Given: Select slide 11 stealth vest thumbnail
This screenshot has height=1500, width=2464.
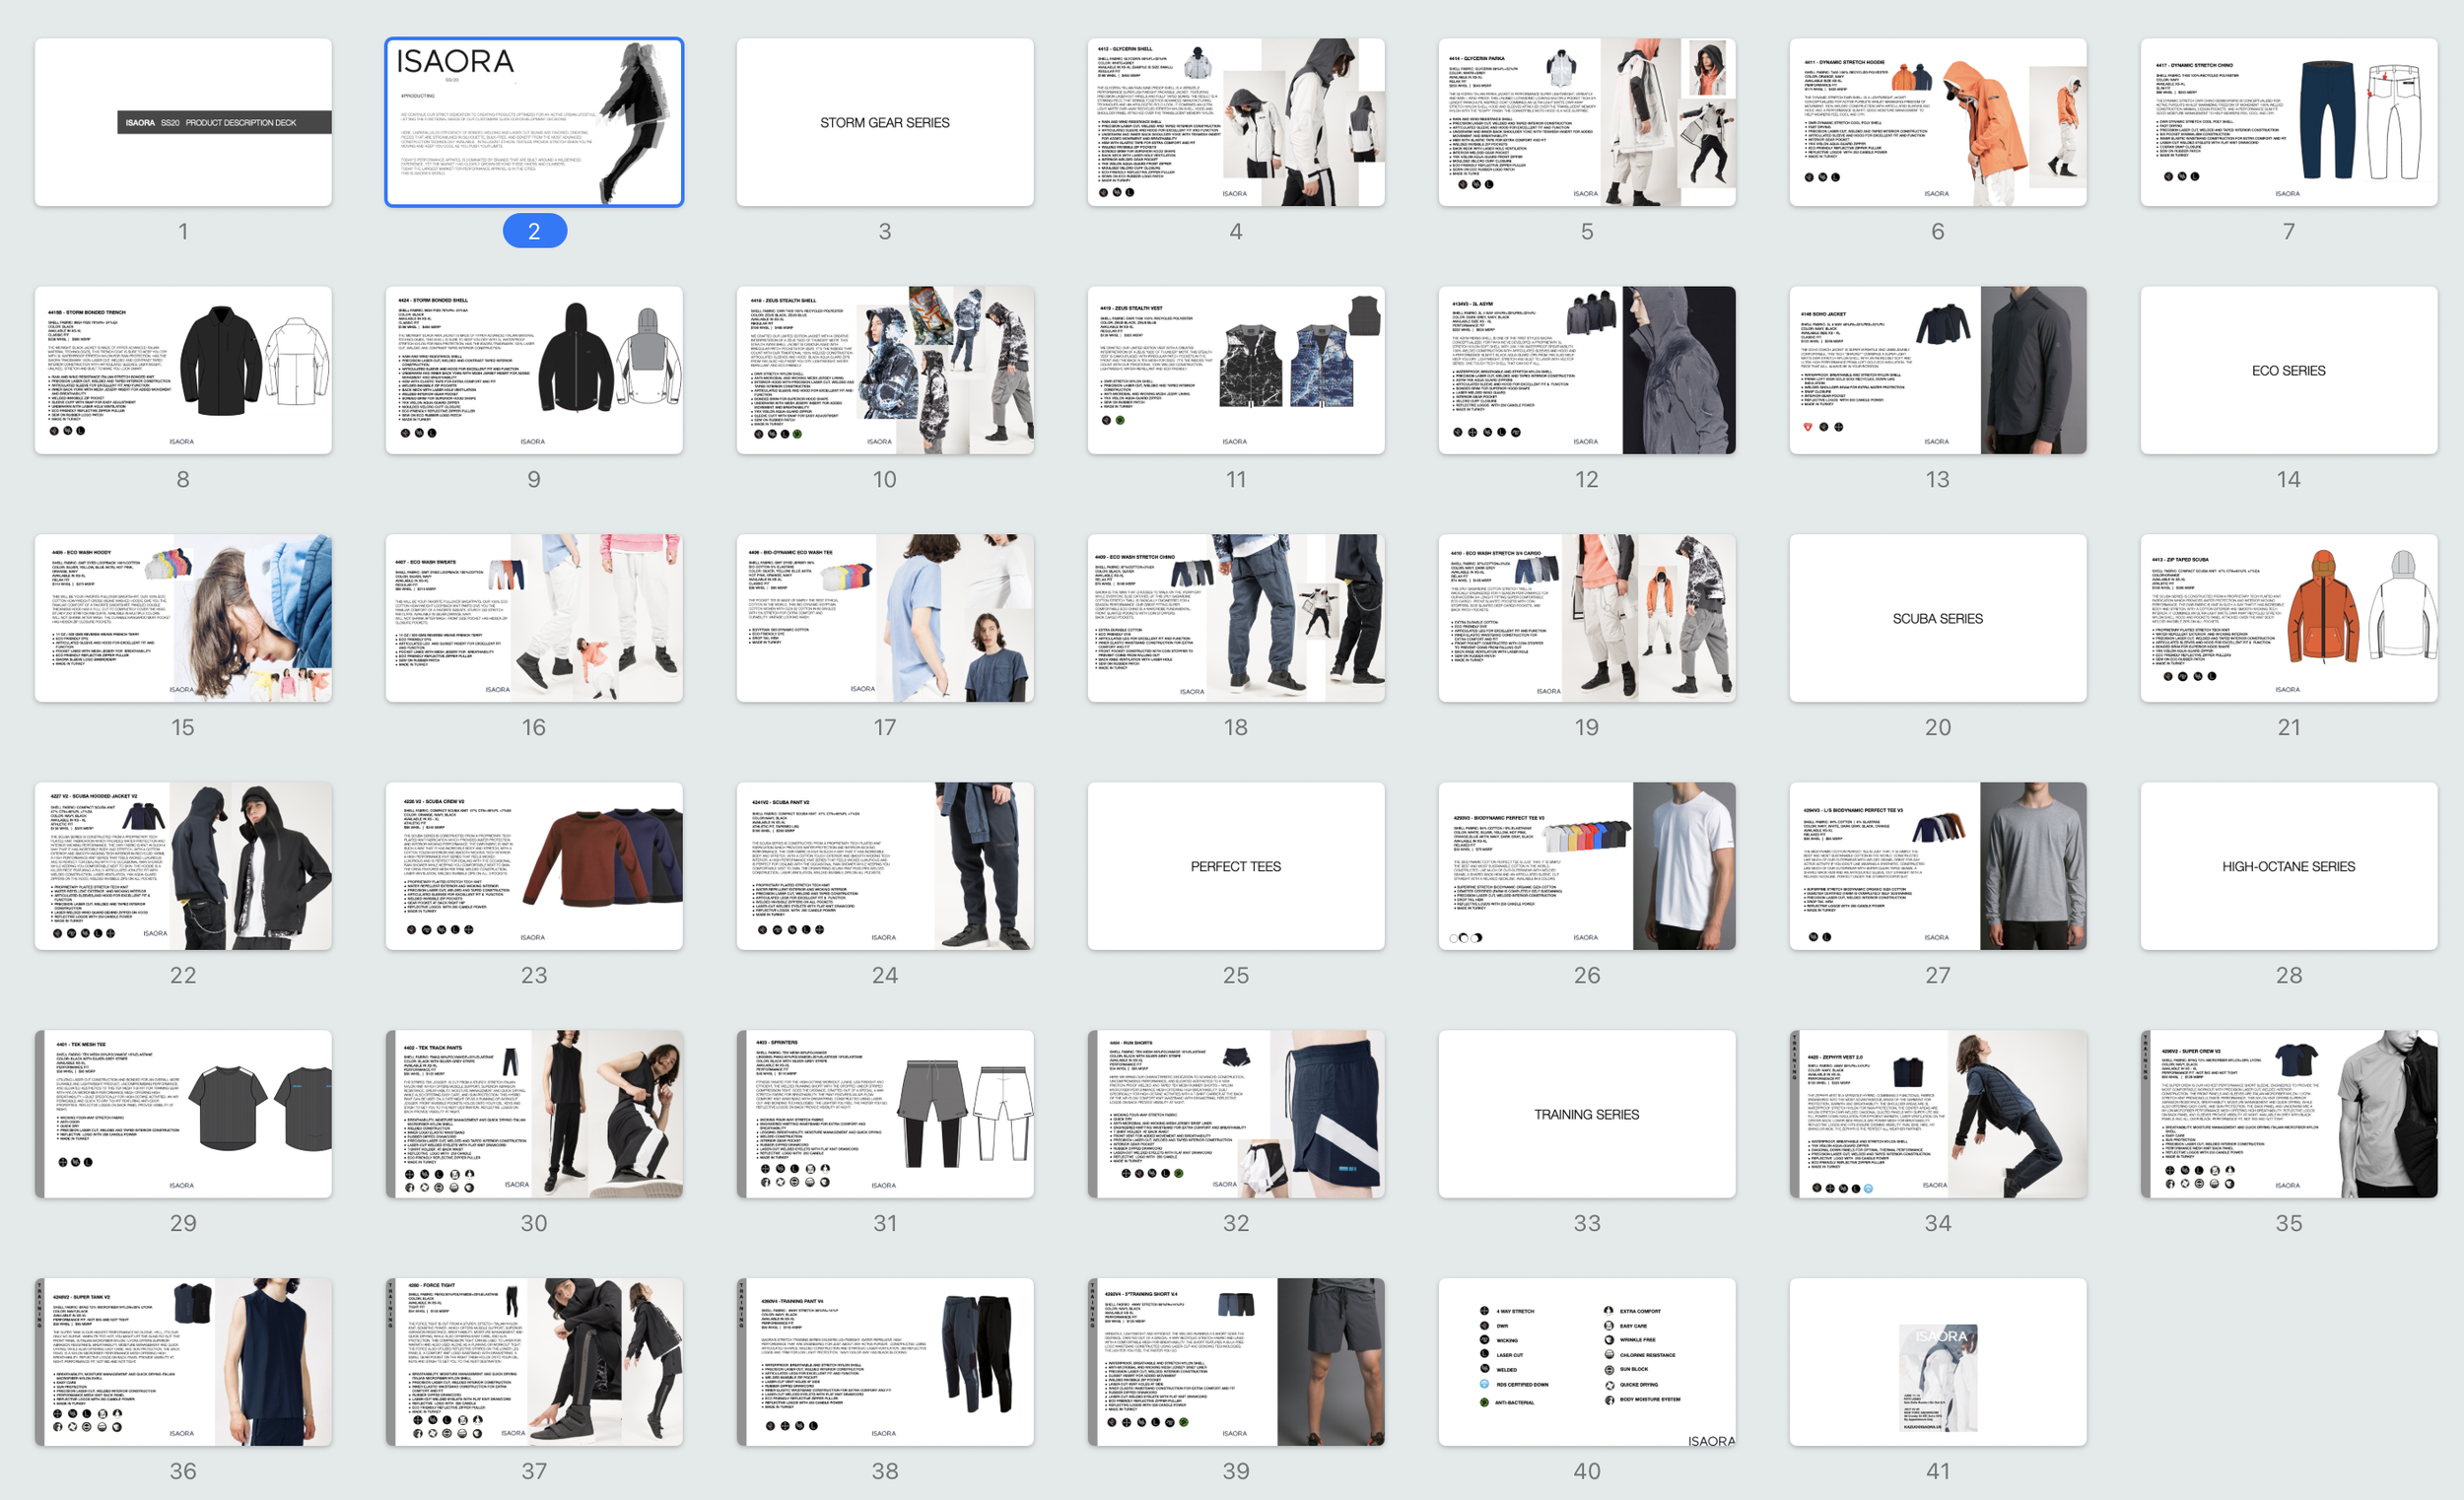Looking at the screenshot, I should [x=1235, y=370].
